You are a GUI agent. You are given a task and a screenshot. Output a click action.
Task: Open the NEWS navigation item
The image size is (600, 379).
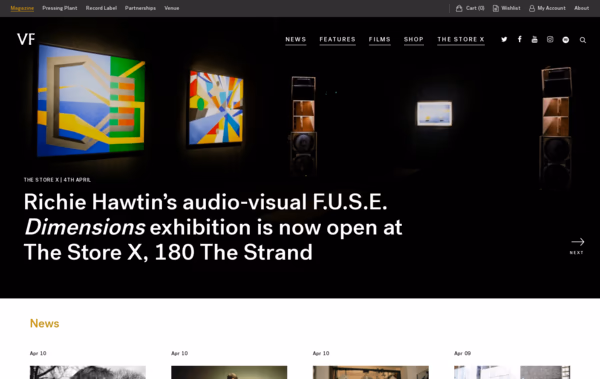click(x=296, y=39)
